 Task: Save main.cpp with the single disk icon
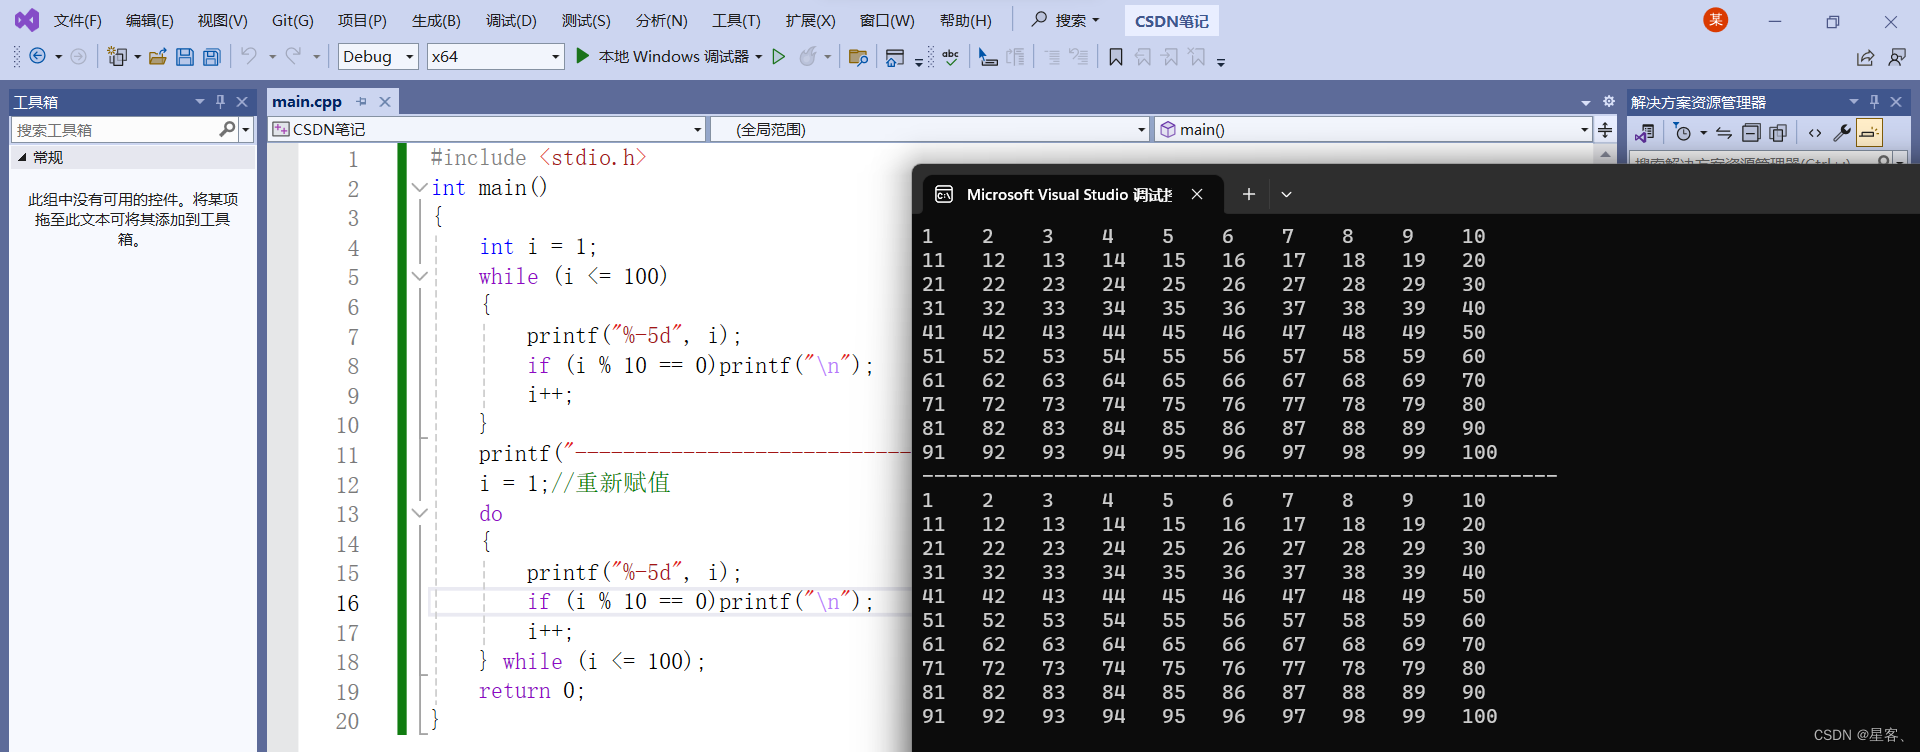pos(185,57)
